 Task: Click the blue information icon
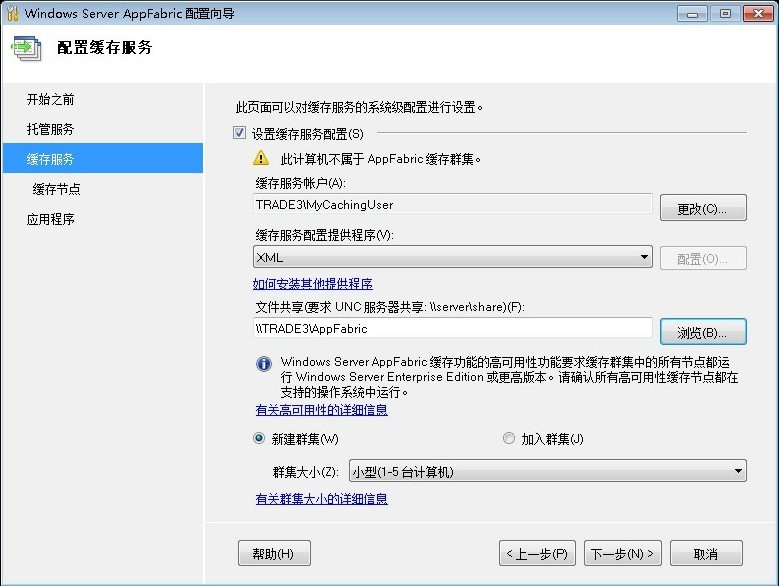click(x=264, y=364)
